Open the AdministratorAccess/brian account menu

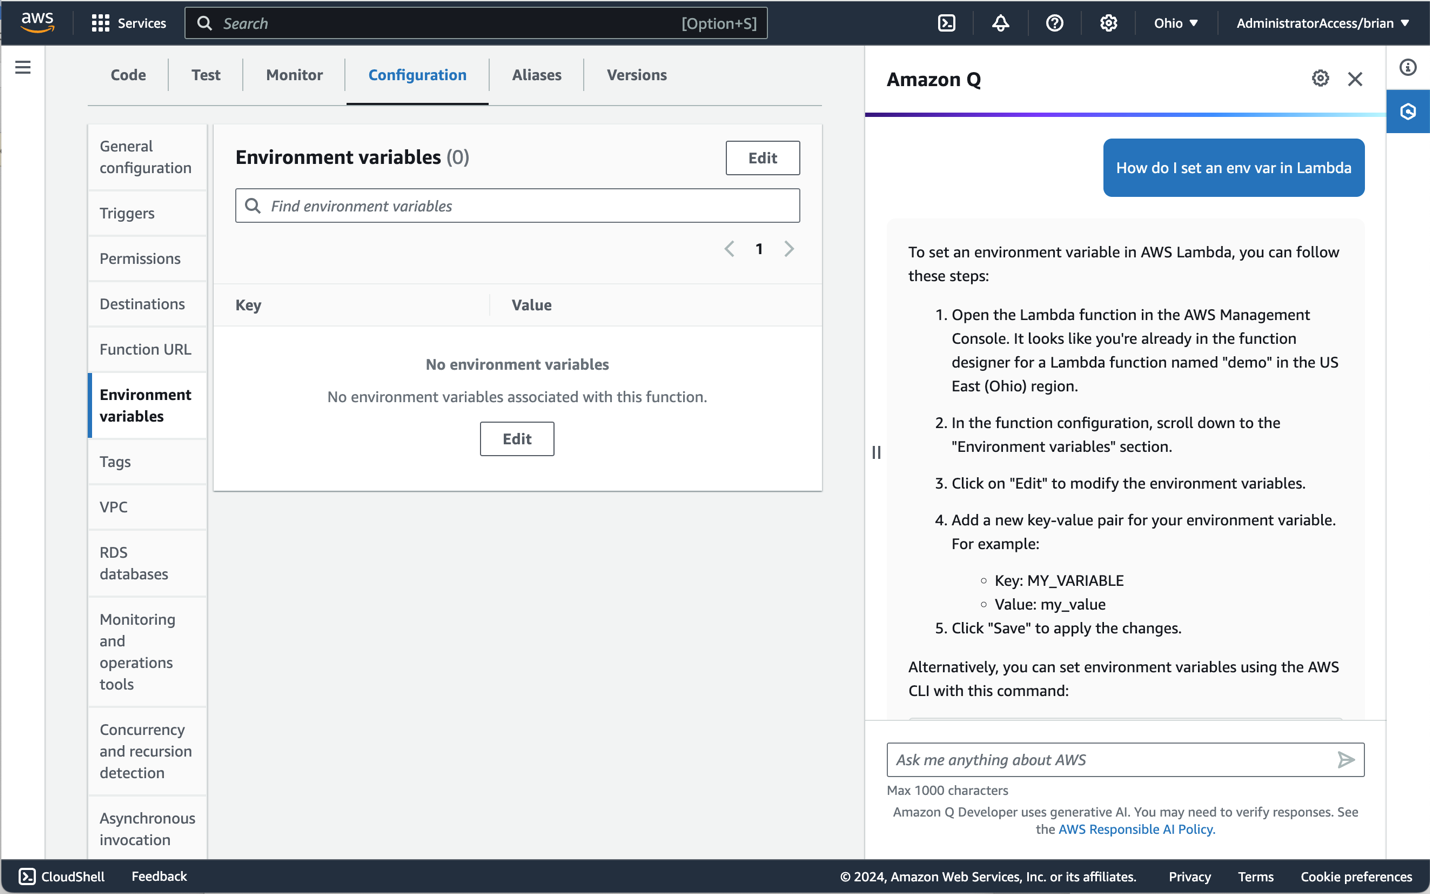coord(1322,22)
